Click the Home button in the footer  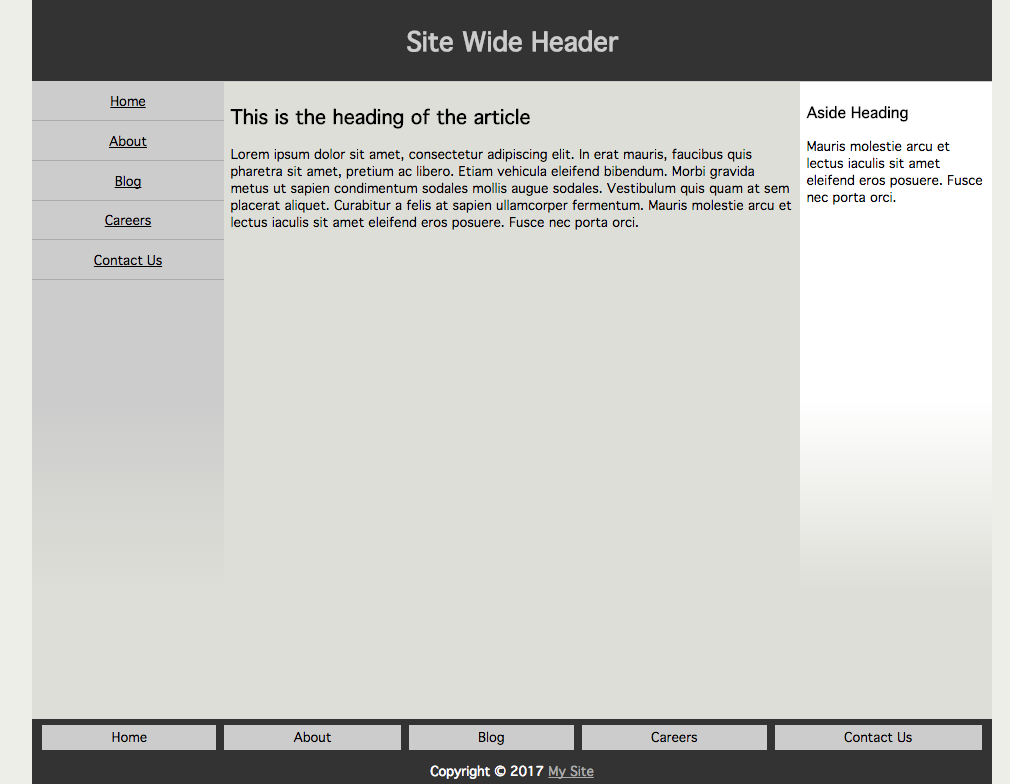[128, 737]
